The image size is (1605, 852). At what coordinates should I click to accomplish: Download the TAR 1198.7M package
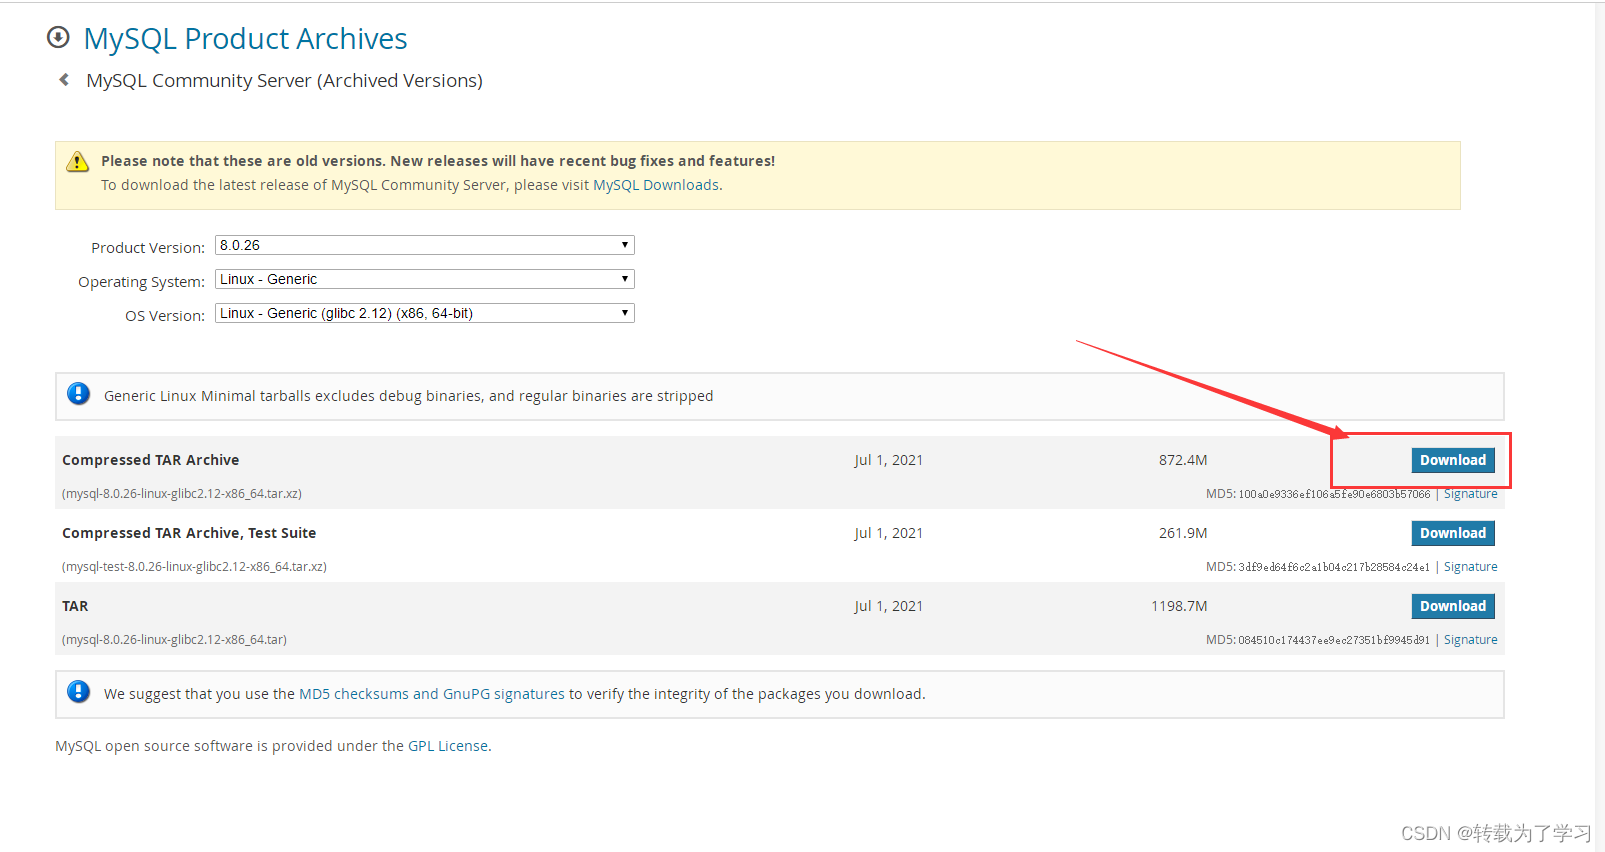1453,606
